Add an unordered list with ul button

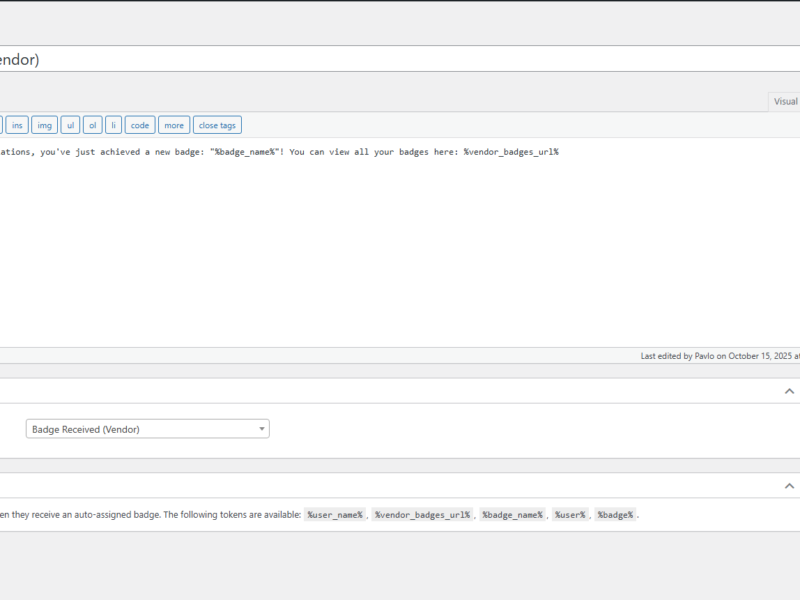tap(70, 125)
